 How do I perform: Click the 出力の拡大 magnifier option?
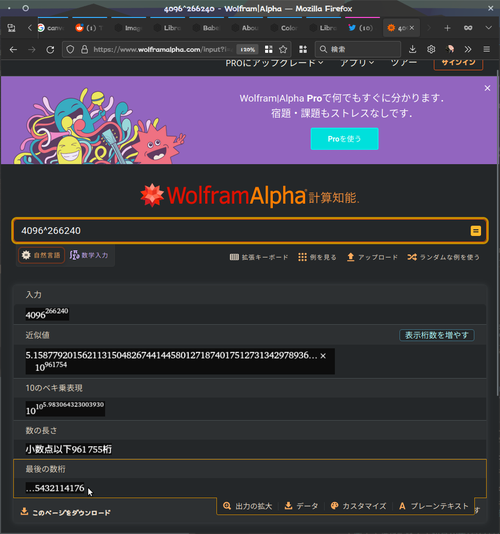tap(248, 506)
